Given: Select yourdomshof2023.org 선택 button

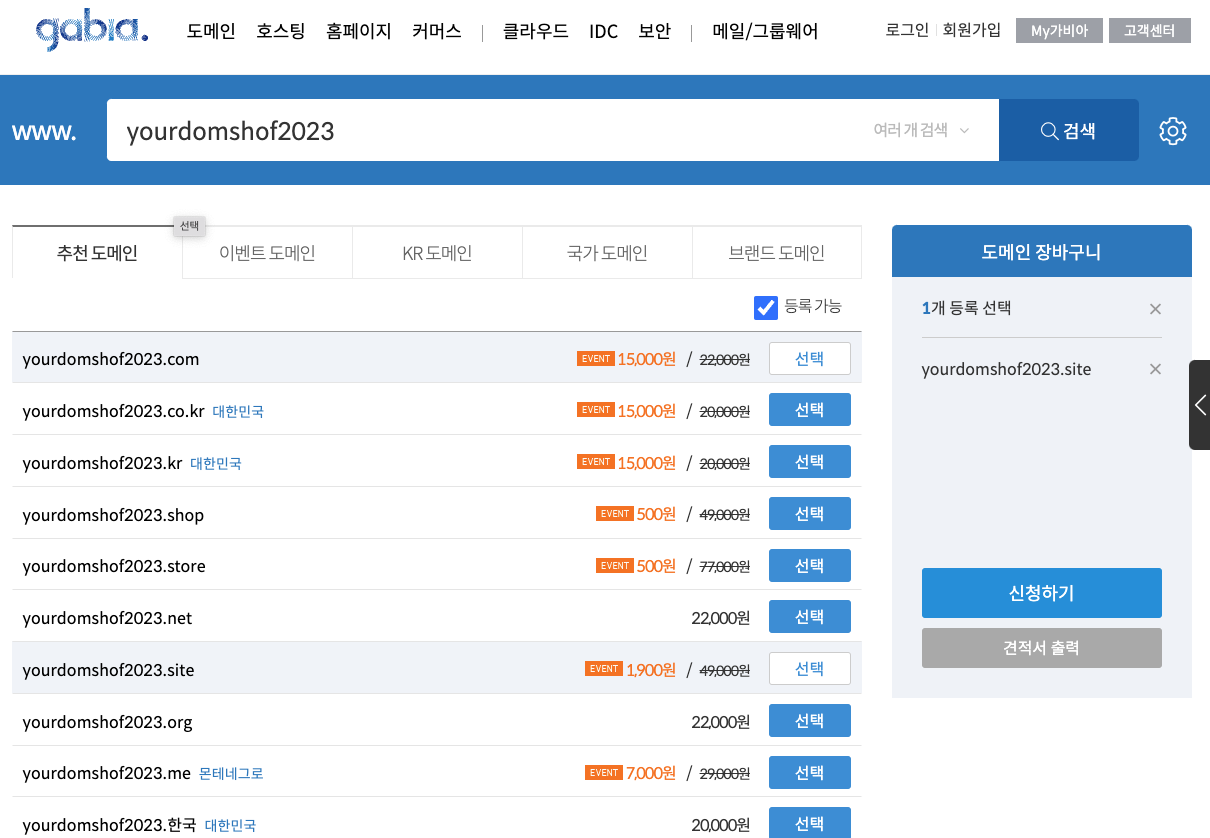Looking at the screenshot, I should [x=810, y=721].
